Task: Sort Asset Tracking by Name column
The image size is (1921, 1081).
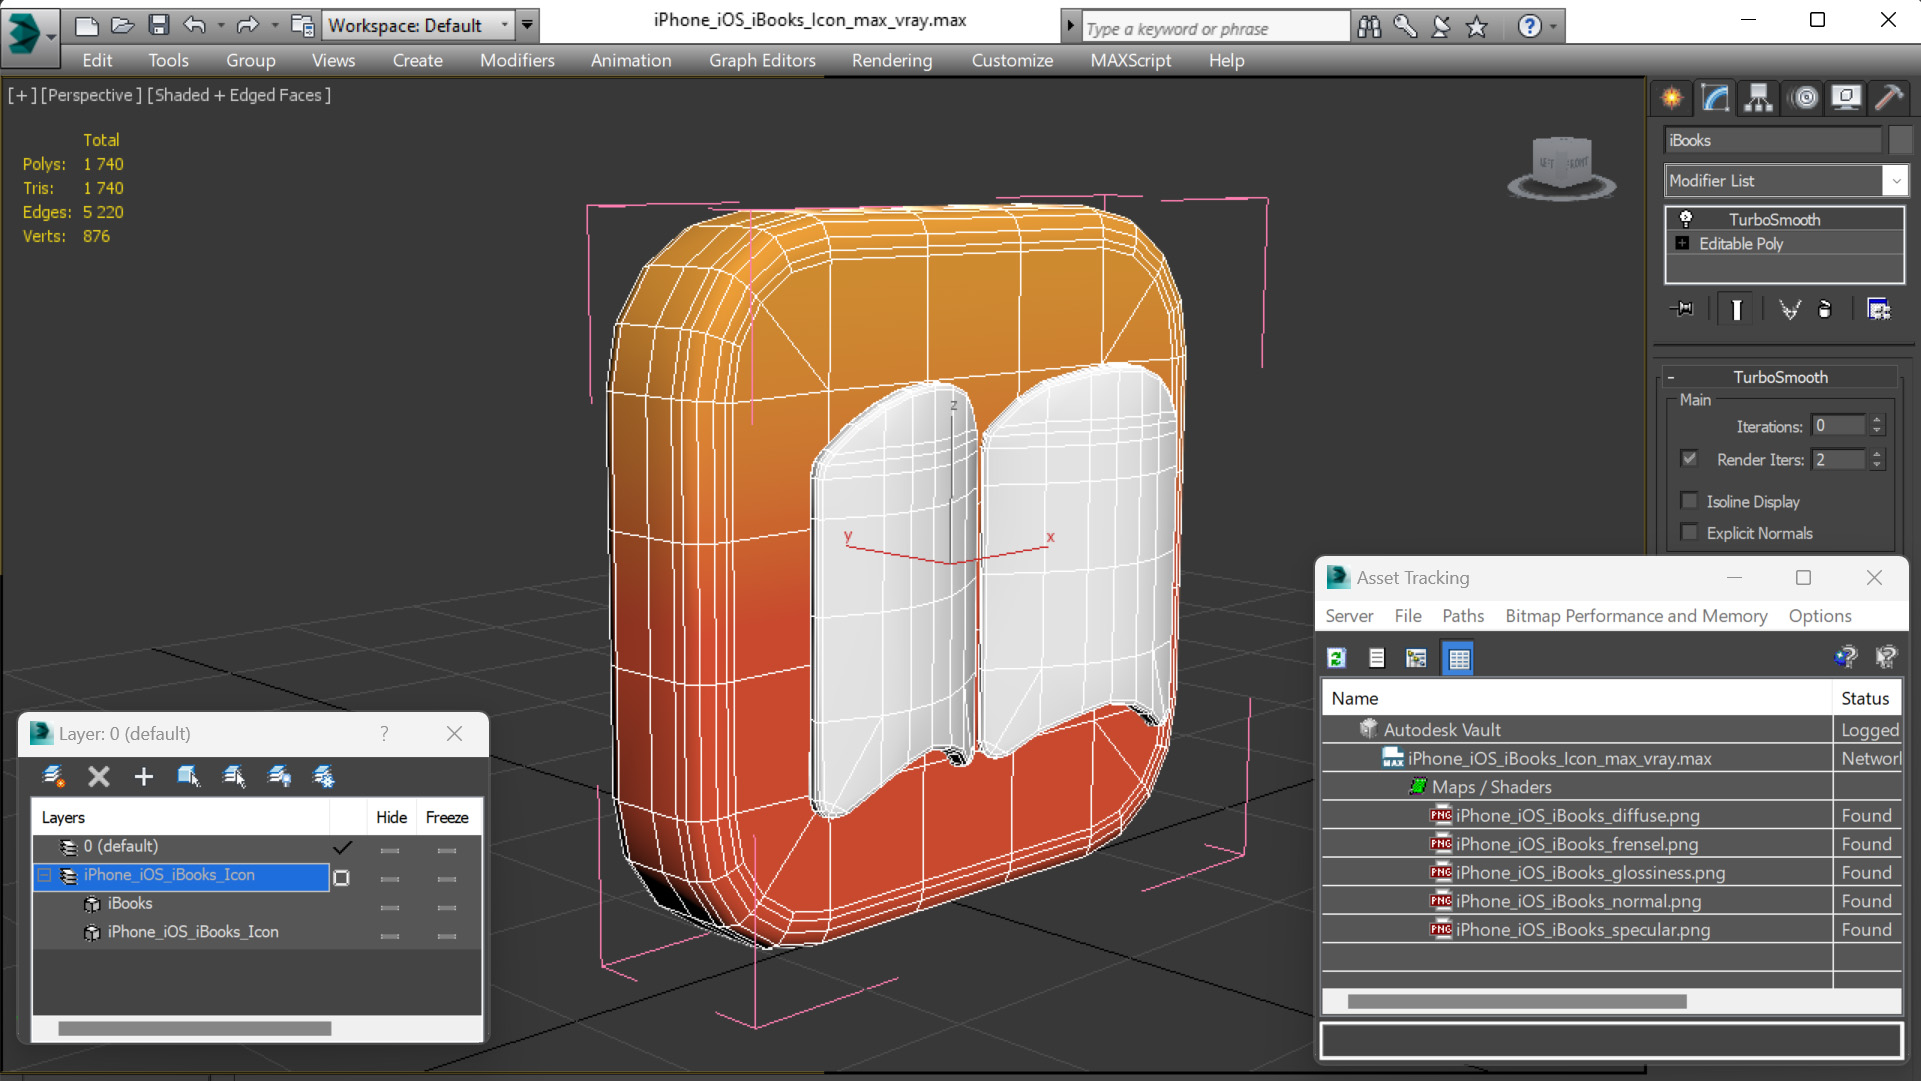Action: 1577,698
